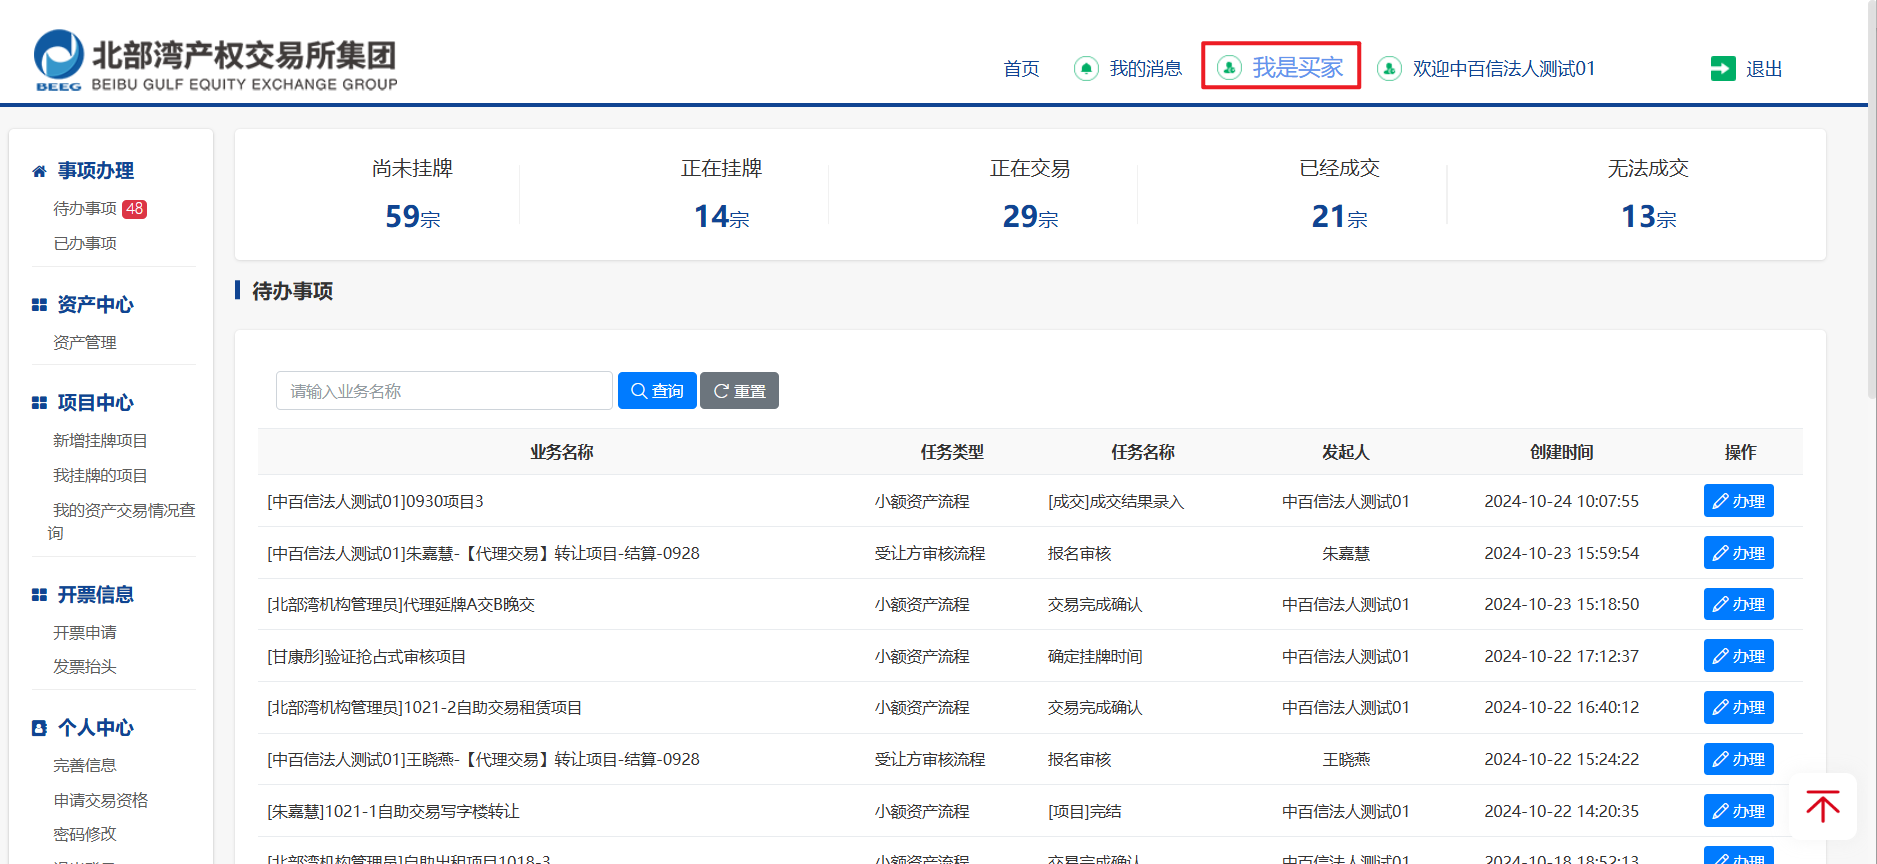Image resolution: width=1877 pixels, height=864 pixels.
Task: Click the 已经成交 21宗 statistic
Action: point(1339,195)
